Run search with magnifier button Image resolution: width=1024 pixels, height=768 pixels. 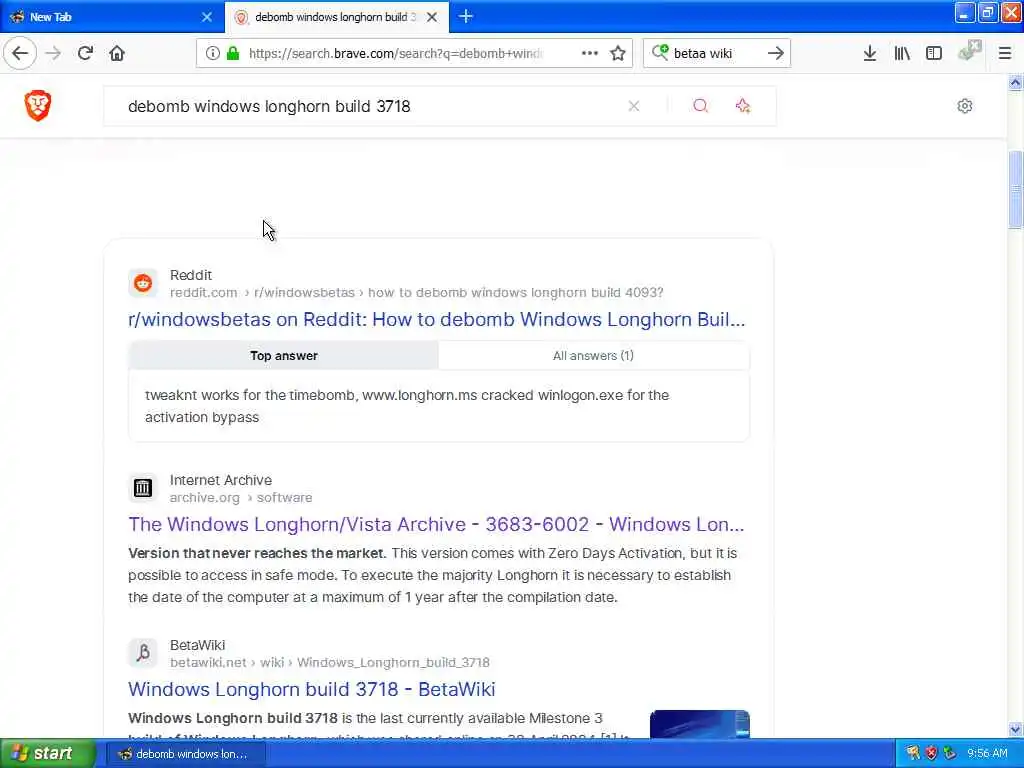700,106
